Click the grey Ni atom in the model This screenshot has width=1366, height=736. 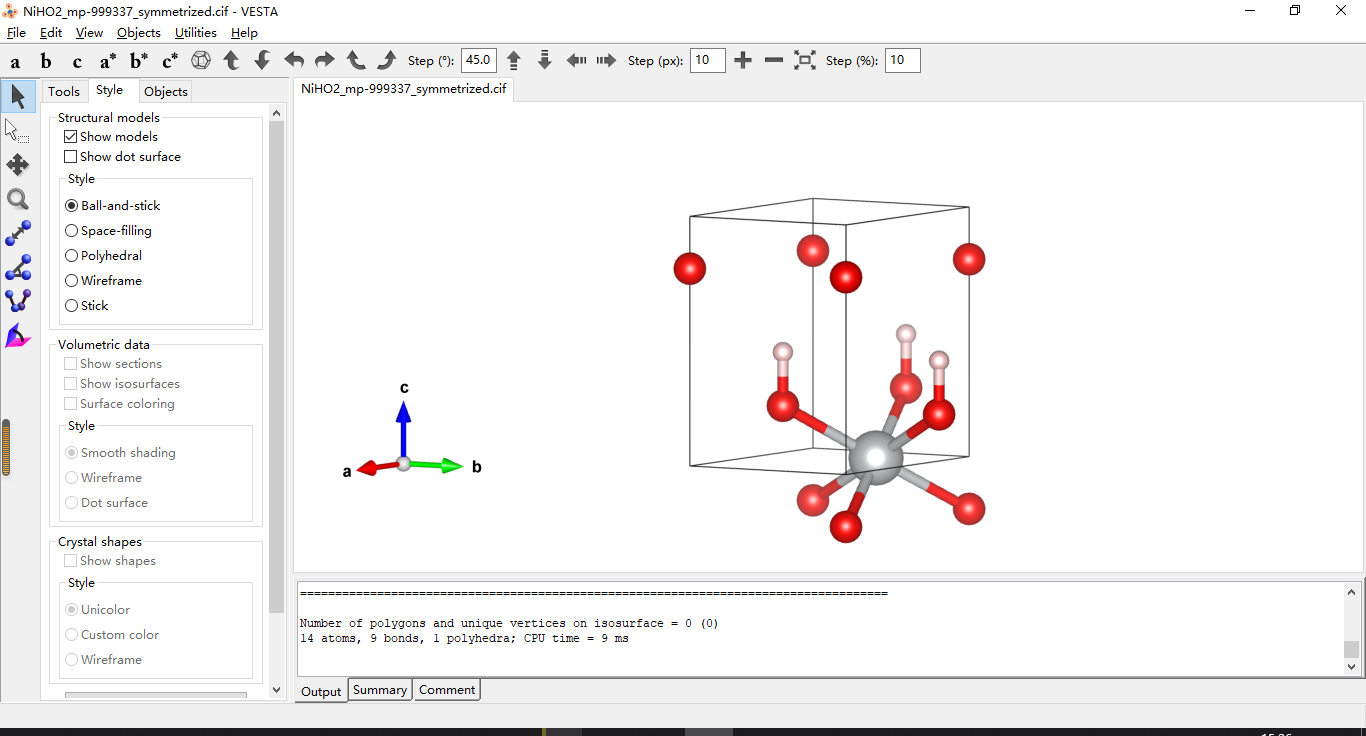click(x=875, y=459)
